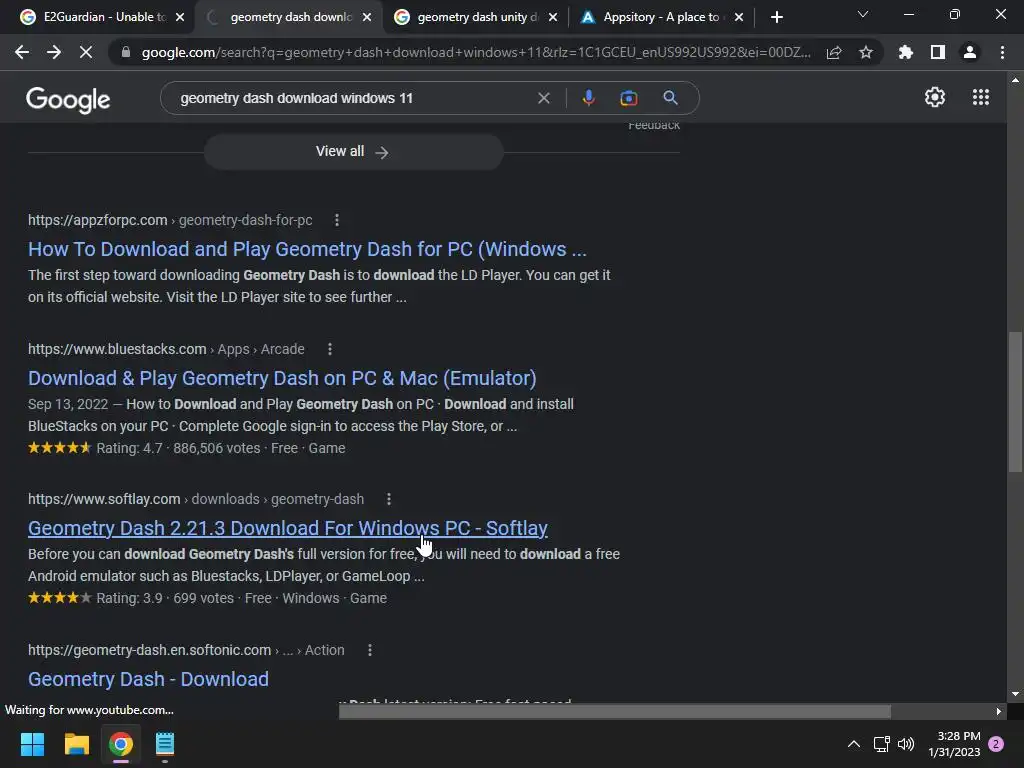Image resolution: width=1024 pixels, height=768 pixels.
Task: Open clock and date 3:28 PM
Action: 954,744
